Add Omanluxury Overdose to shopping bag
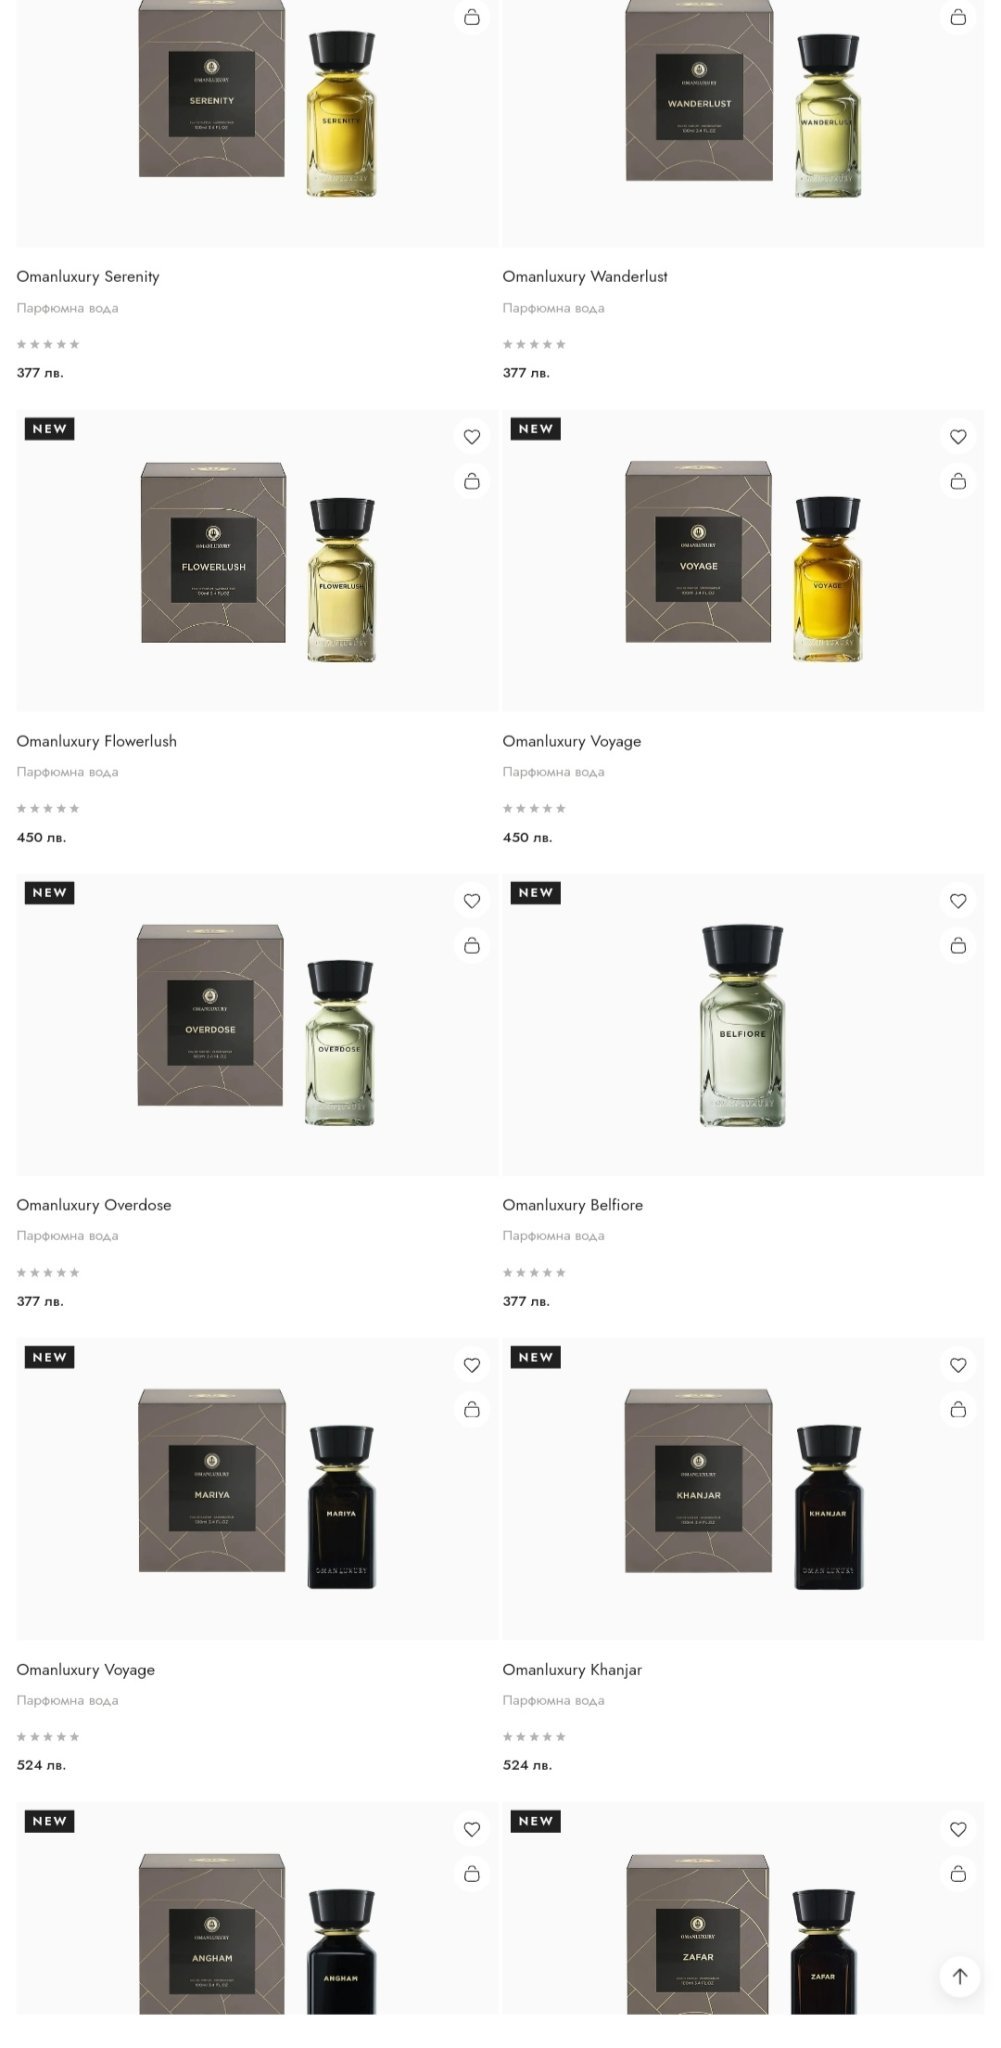 472,945
